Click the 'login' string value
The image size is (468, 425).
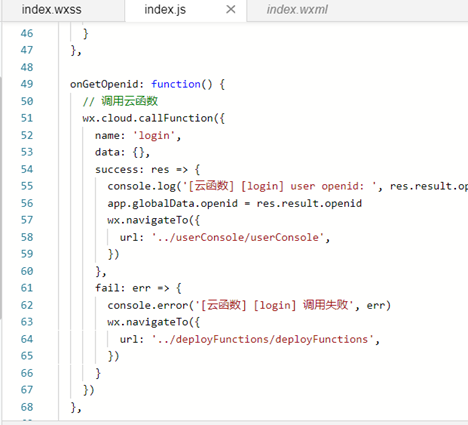(x=154, y=135)
